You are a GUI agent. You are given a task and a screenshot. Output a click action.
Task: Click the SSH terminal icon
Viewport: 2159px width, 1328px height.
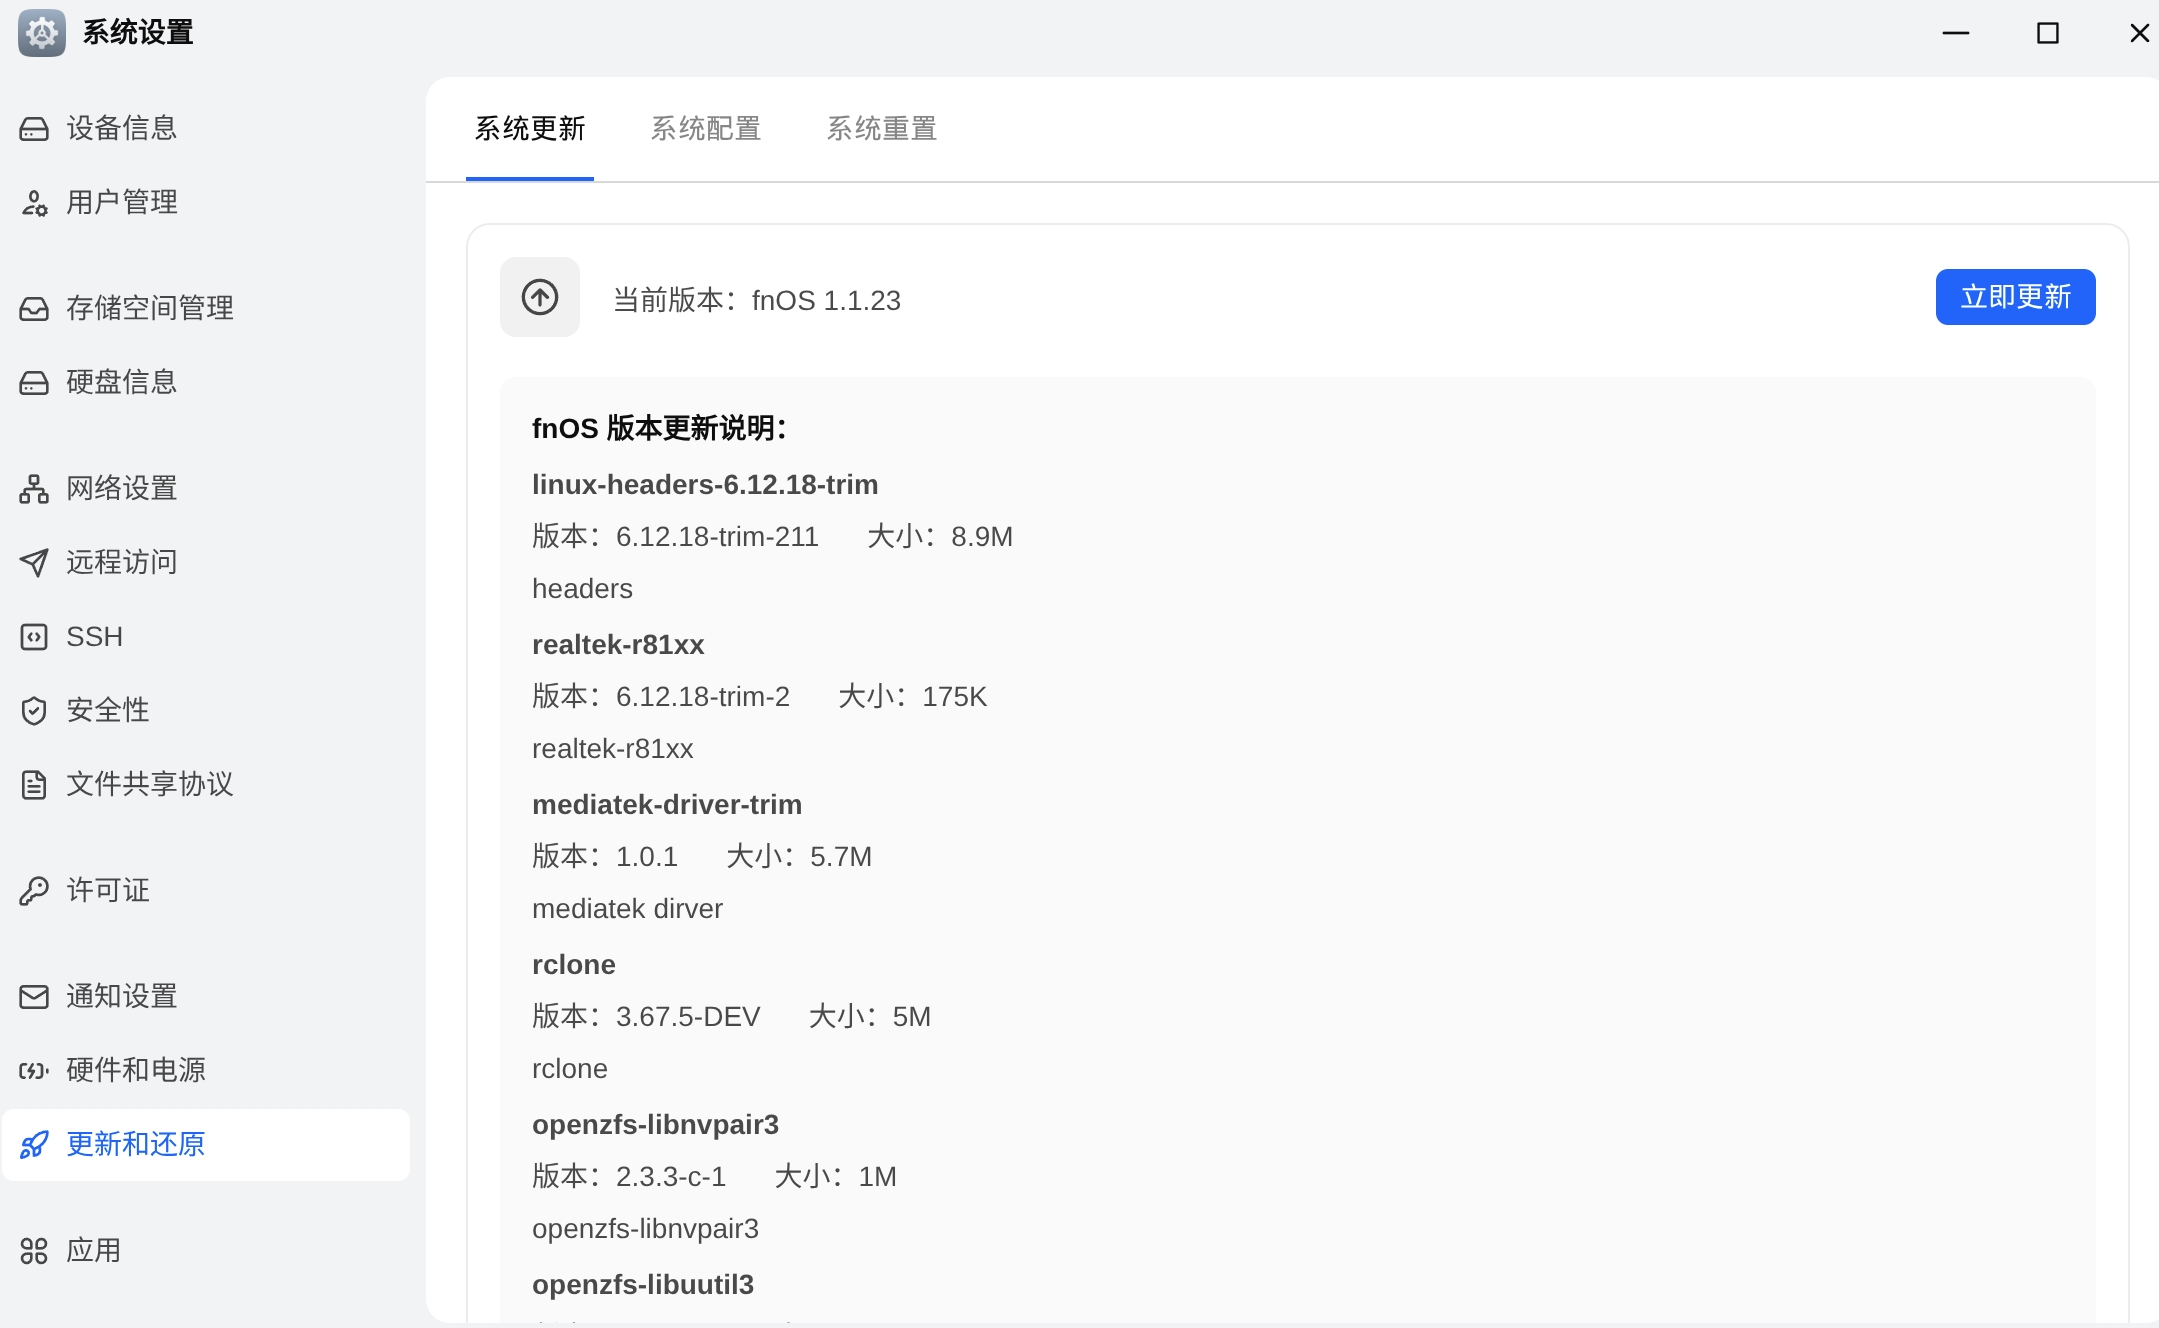[x=34, y=637]
